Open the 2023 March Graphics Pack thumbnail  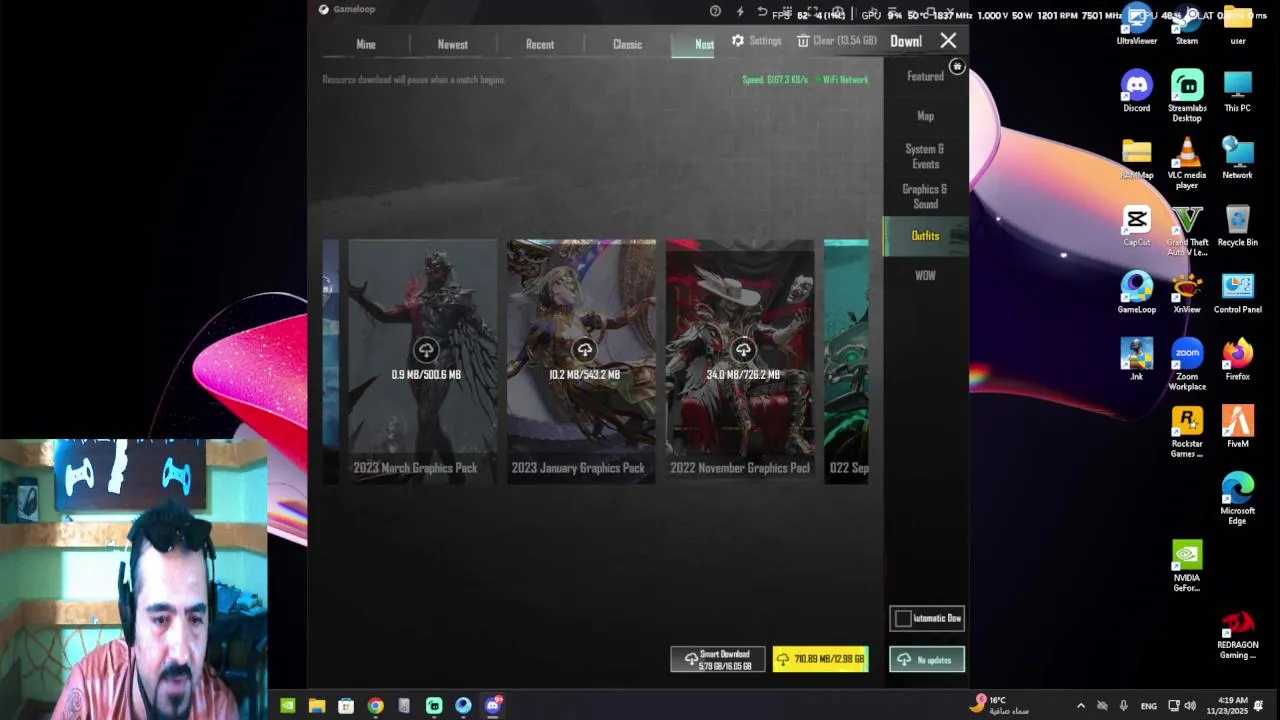point(421,361)
